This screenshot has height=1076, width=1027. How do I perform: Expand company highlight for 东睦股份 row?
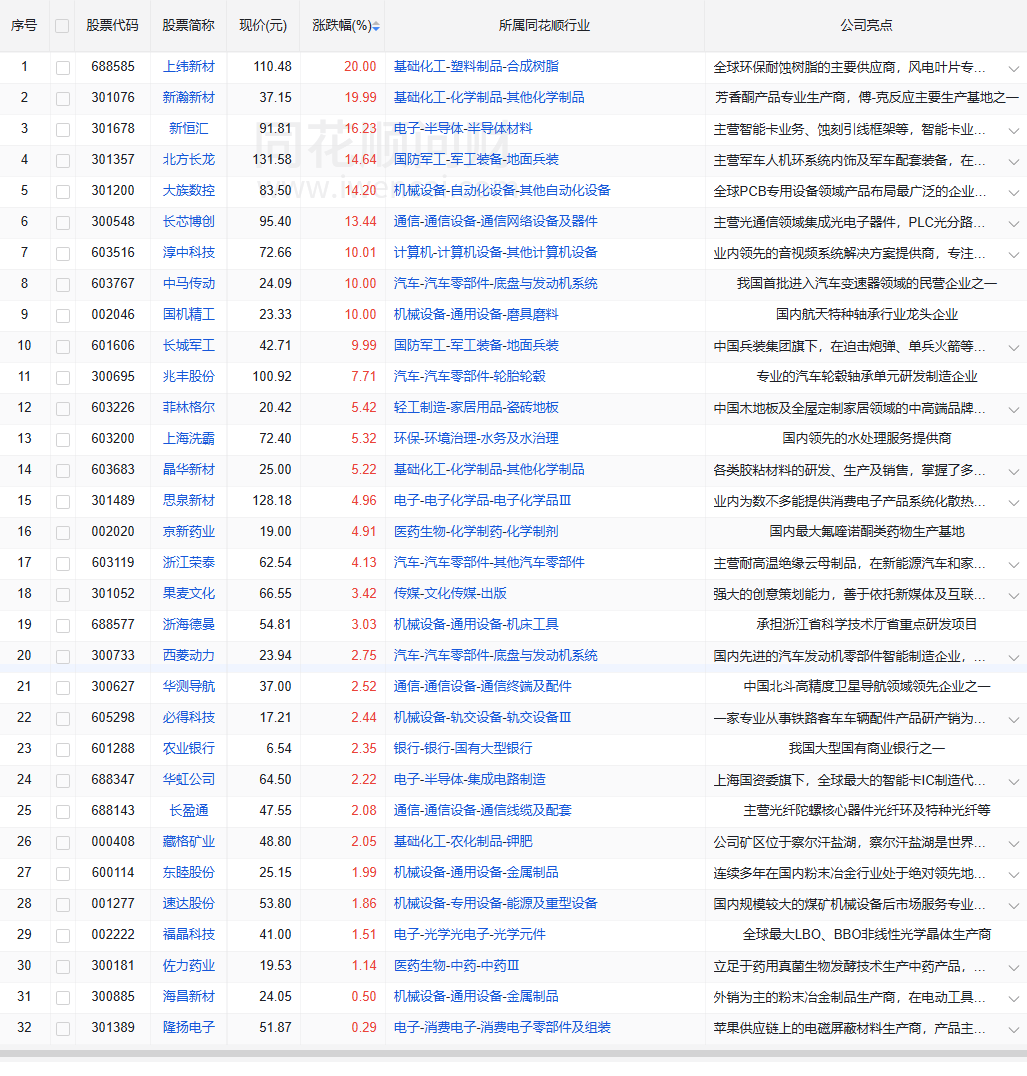[1013, 874]
